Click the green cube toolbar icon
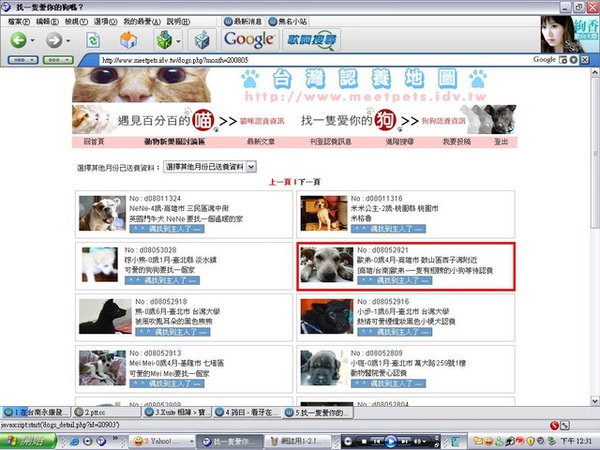This screenshot has width=600, height=450. [x=165, y=39]
